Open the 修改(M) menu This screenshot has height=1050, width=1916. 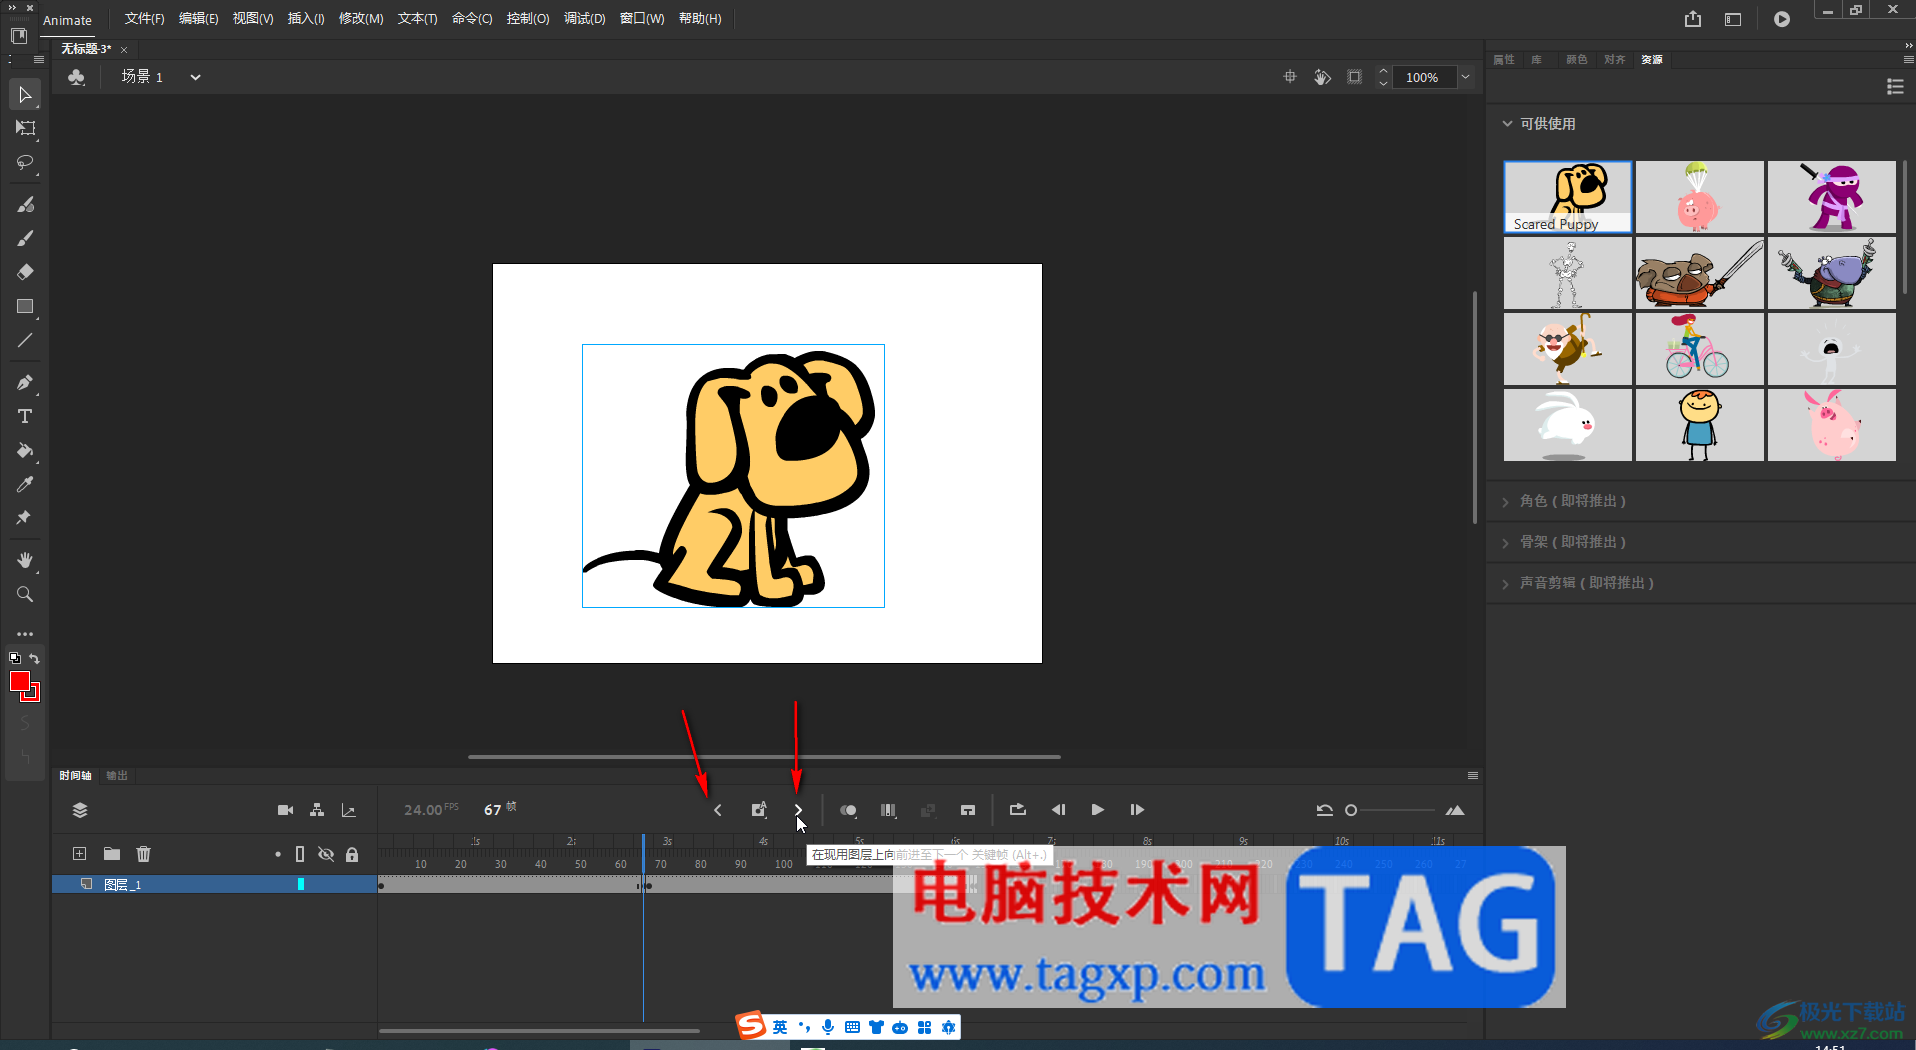[361, 19]
